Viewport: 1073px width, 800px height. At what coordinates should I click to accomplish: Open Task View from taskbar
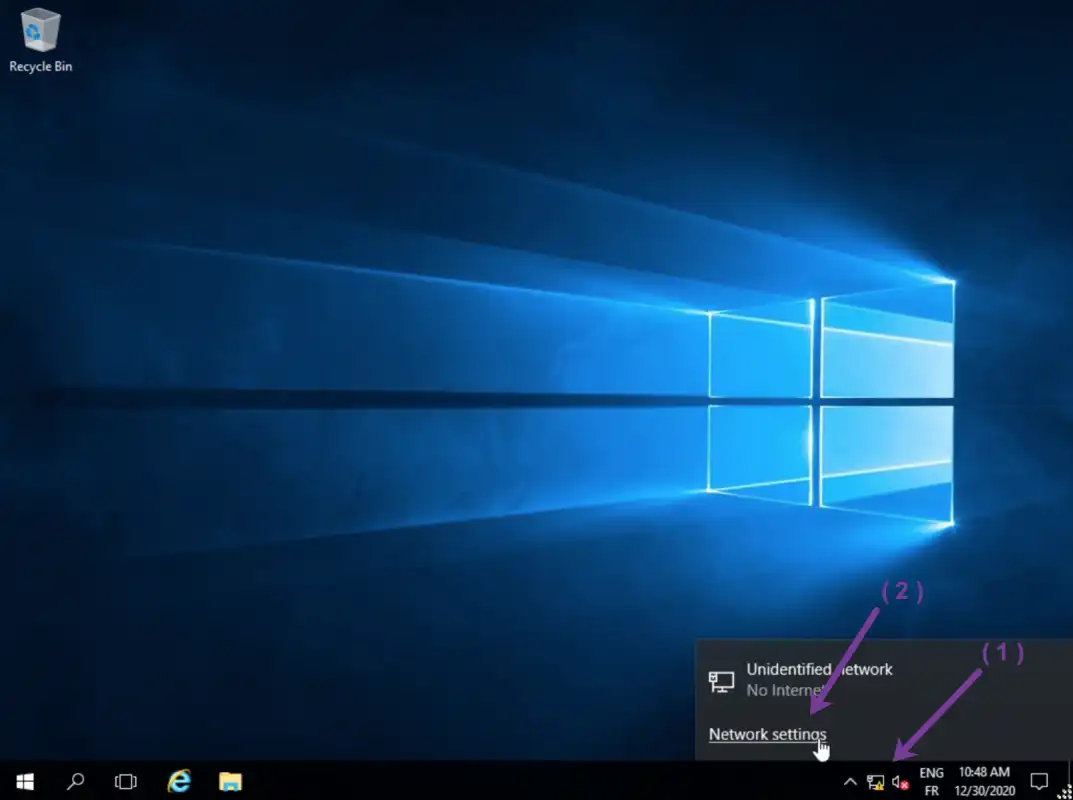tap(126, 781)
